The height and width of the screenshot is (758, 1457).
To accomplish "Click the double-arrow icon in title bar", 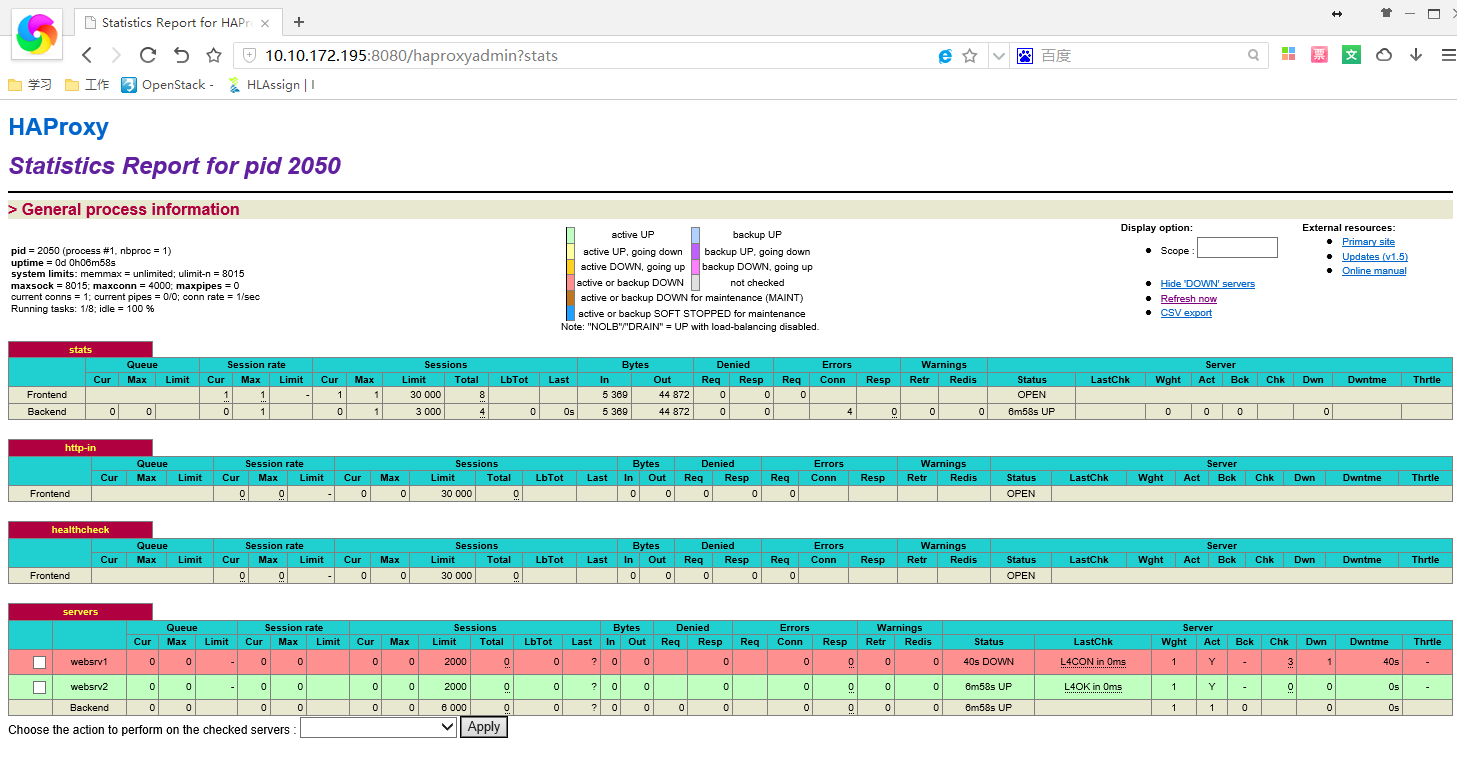I will pyautogui.click(x=1337, y=14).
